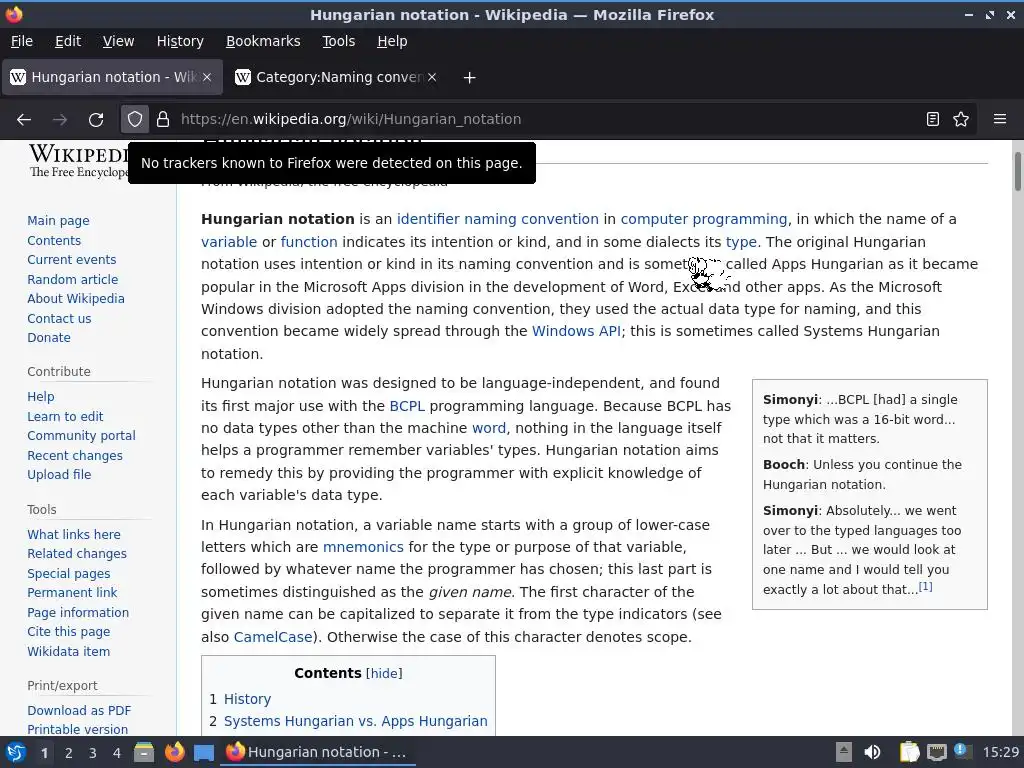This screenshot has width=1024, height=768.
Task: Open the Wikidata item link
Action: pos(69,651)
